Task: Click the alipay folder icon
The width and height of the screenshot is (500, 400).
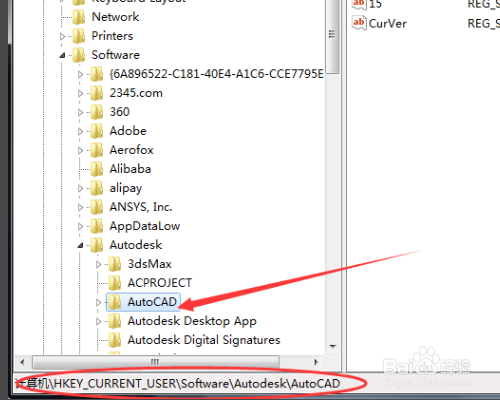Action: pos(97,188)
